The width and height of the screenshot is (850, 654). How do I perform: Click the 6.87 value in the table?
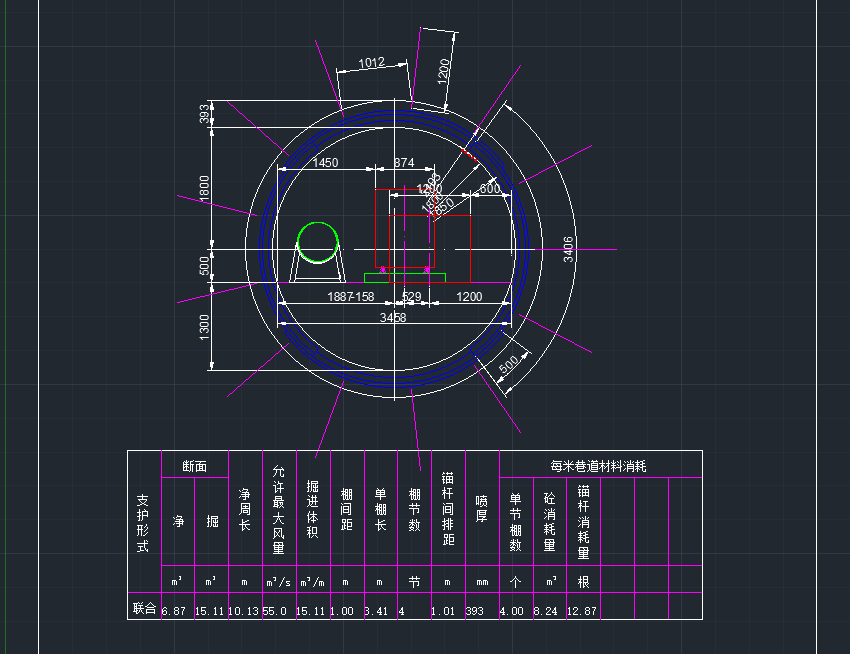pos(175,609)
